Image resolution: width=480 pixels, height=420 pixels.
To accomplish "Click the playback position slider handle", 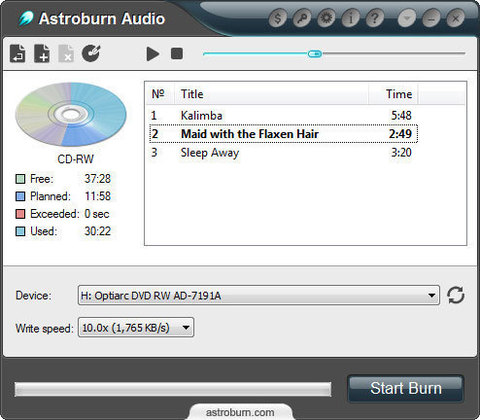I will point(314,53).
